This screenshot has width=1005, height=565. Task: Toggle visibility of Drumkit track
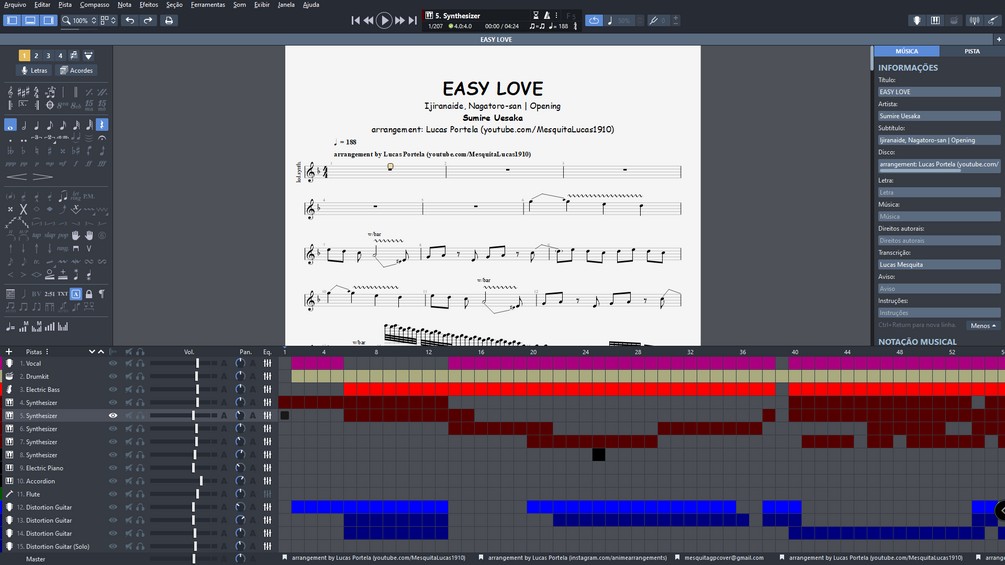(x=113, y=377)
